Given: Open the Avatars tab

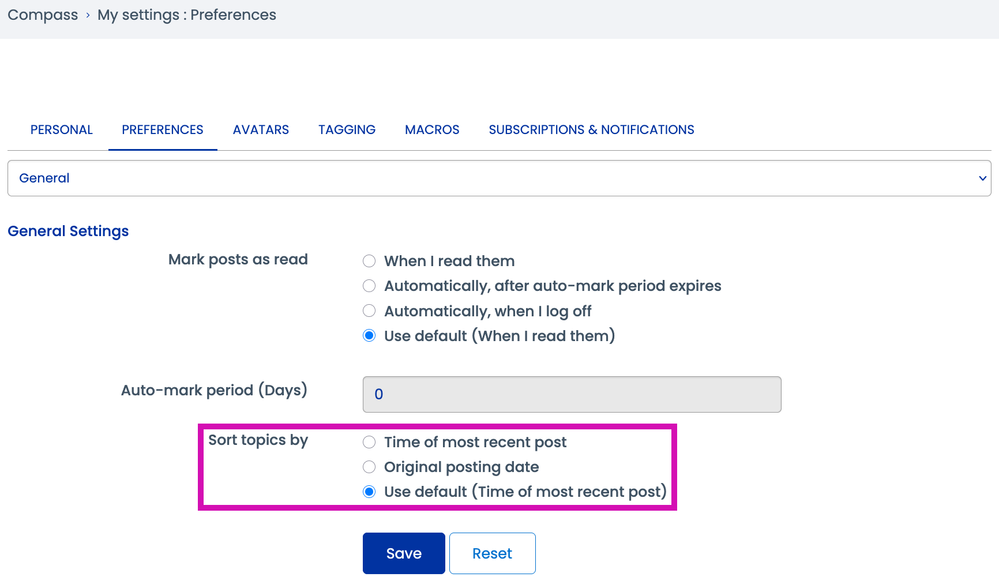Looking at the screenshot, I should pyautogui.click(x=261, y=130).
